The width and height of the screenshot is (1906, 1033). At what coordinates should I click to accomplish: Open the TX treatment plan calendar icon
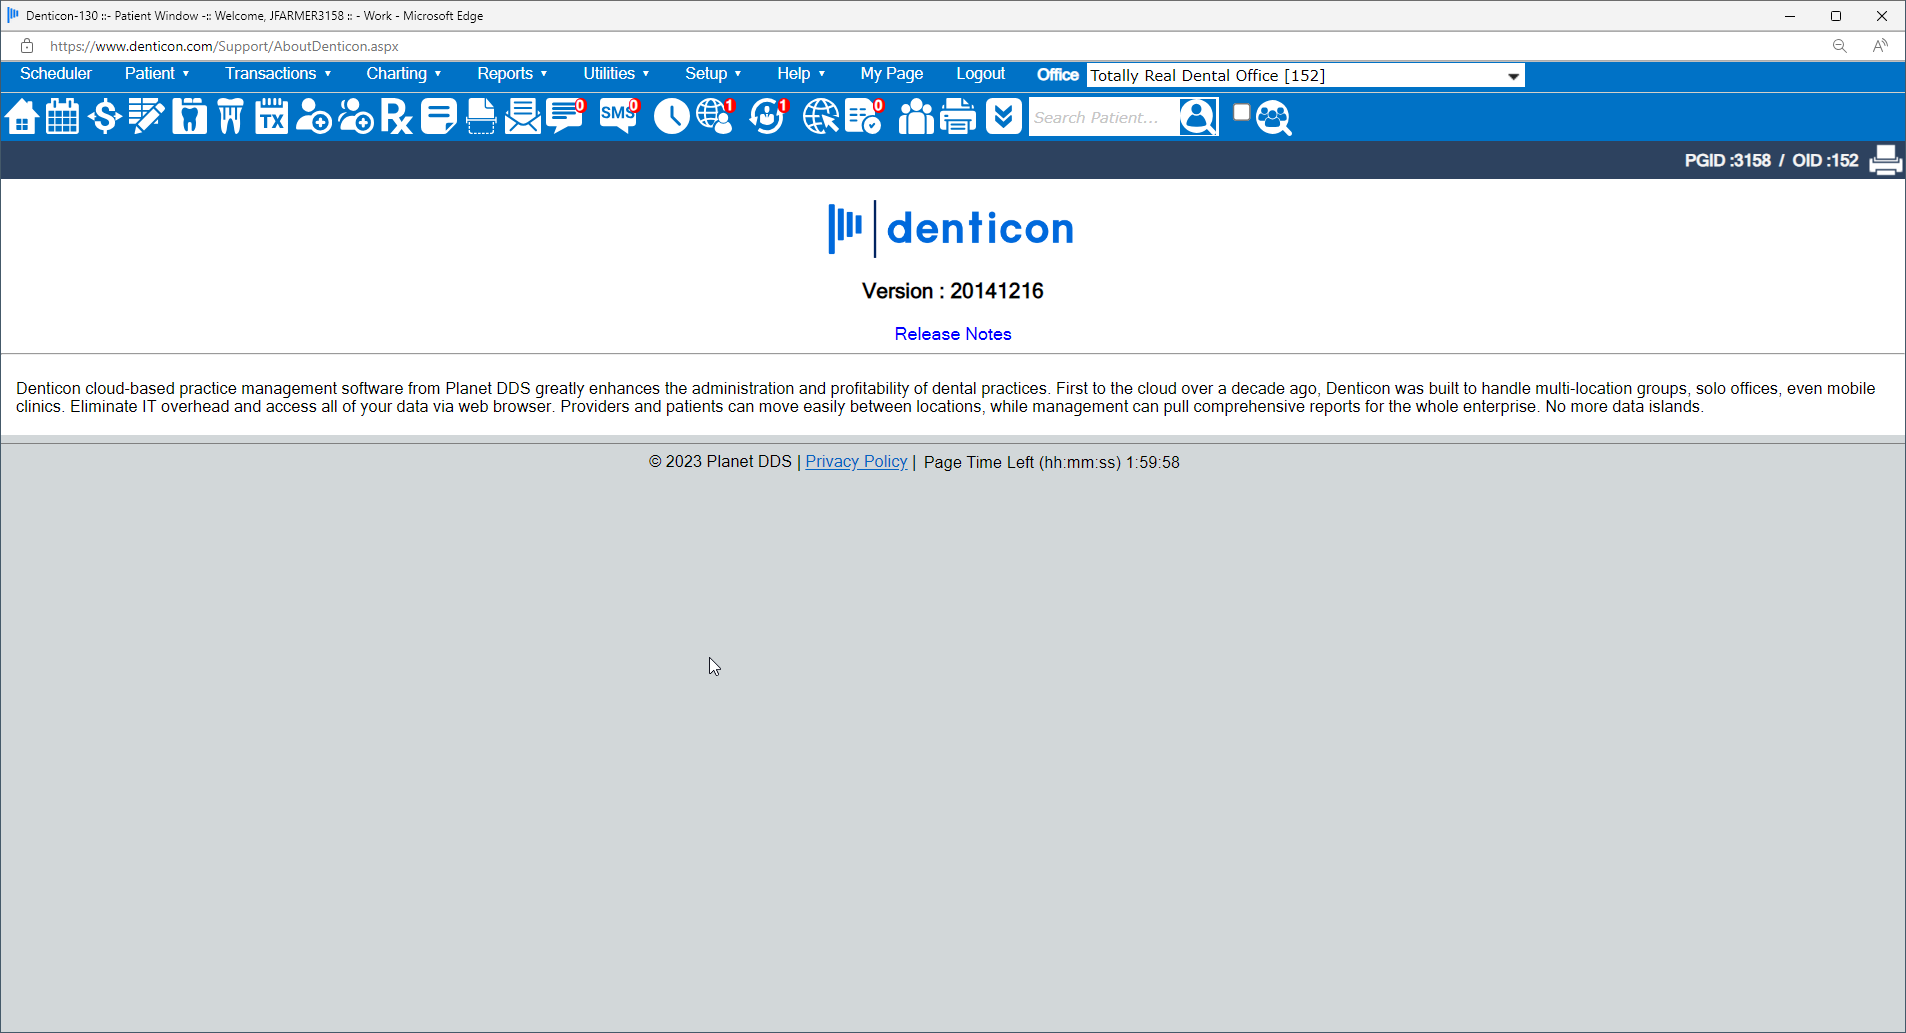click(x=271, y=117)
